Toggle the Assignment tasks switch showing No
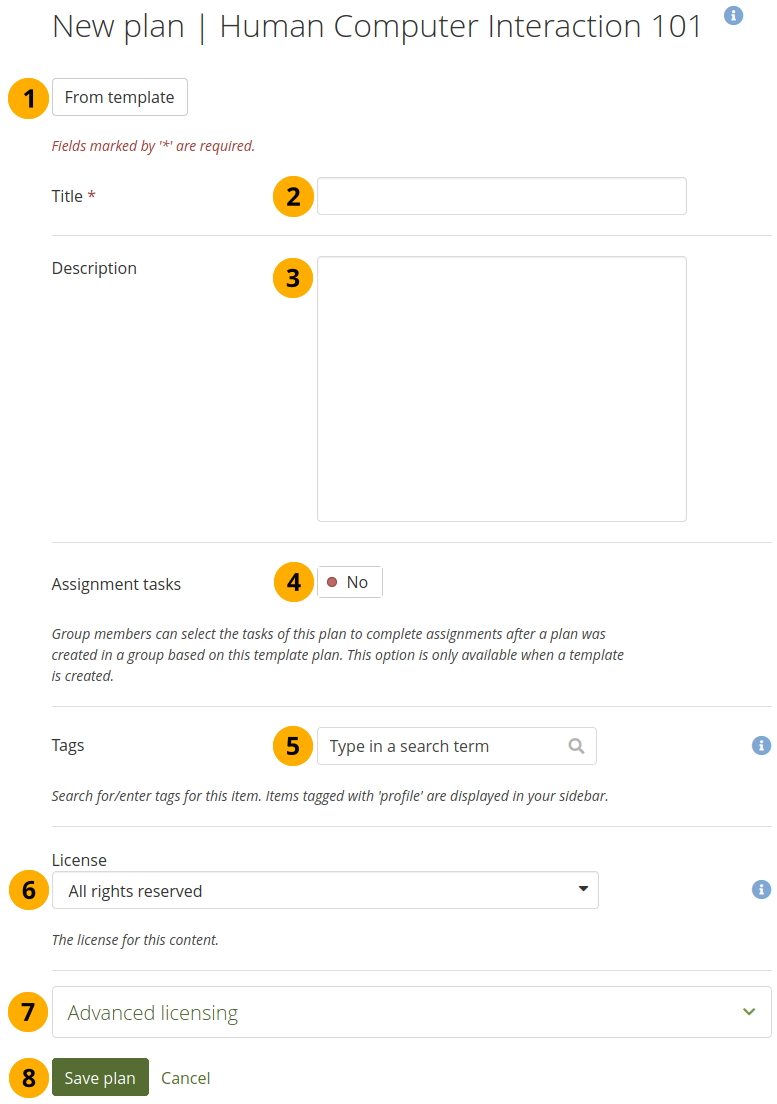The height and width of the screenshot is (1104, 777). click(349, 582)
